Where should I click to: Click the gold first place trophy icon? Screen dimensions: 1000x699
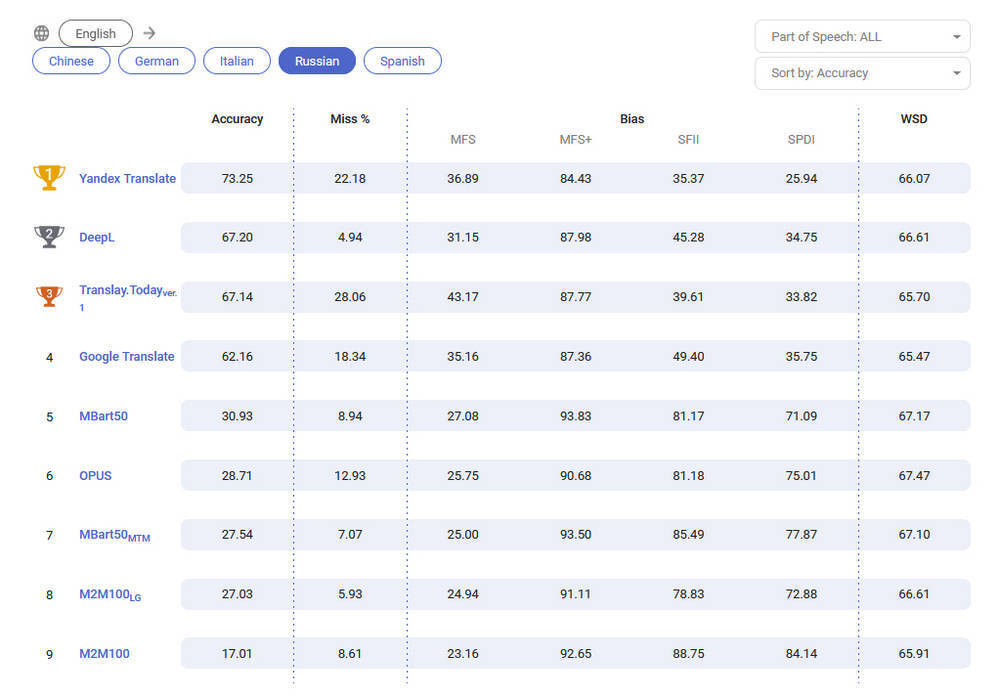[49, 178]
